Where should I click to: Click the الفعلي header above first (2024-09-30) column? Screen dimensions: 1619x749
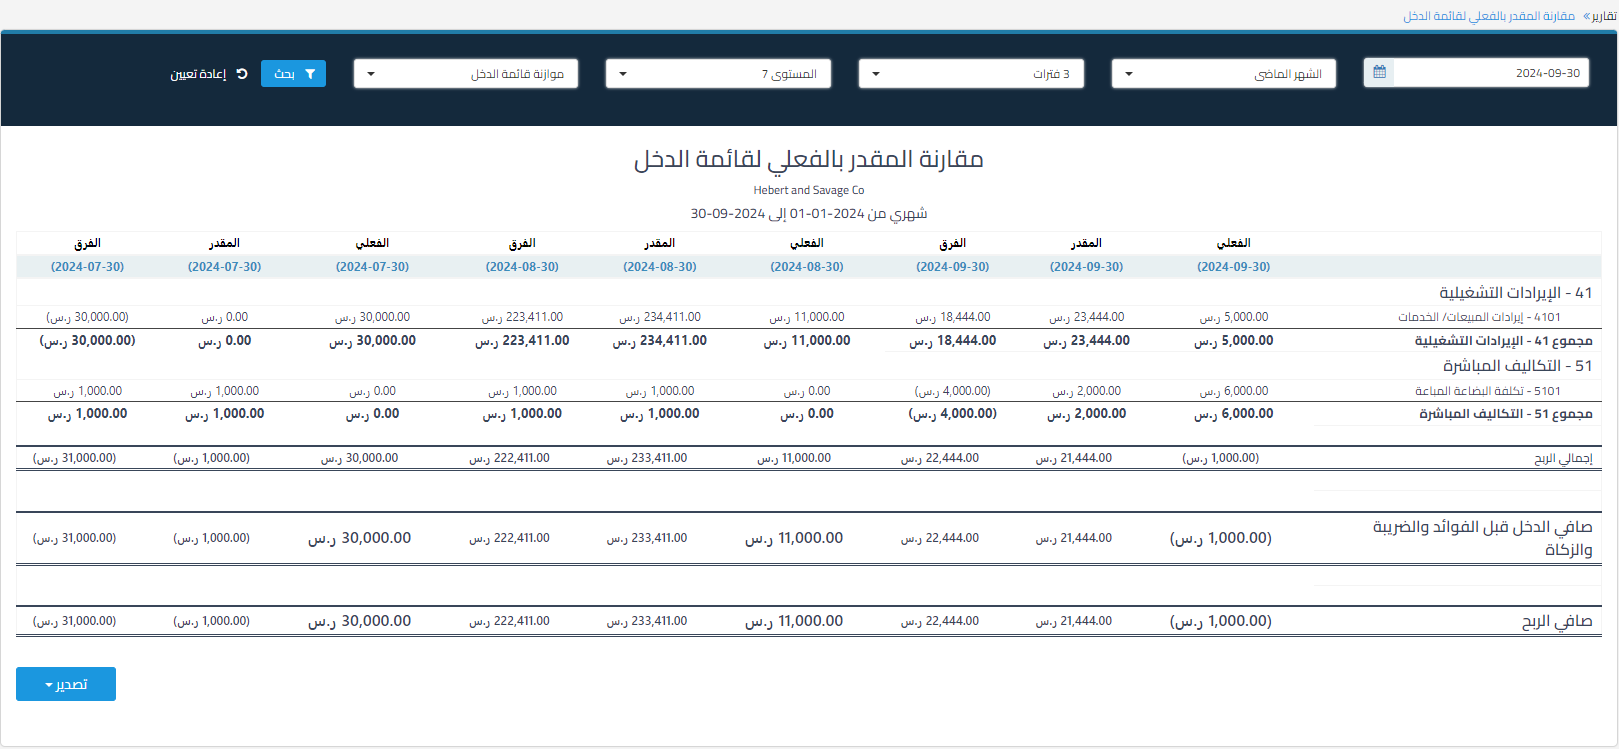pyautogui.click(x=1234, y=243)
